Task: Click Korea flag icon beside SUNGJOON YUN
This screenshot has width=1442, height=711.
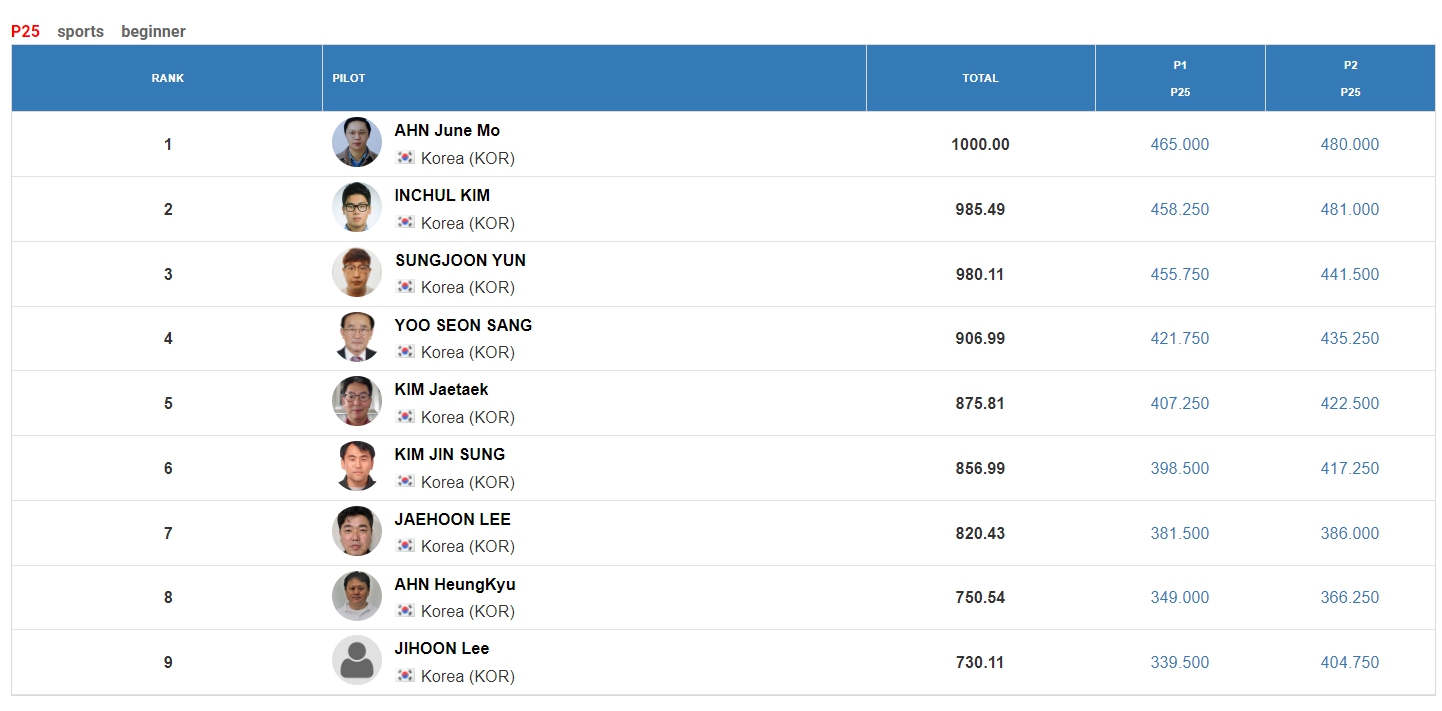Action: click(x=405, y=286)
